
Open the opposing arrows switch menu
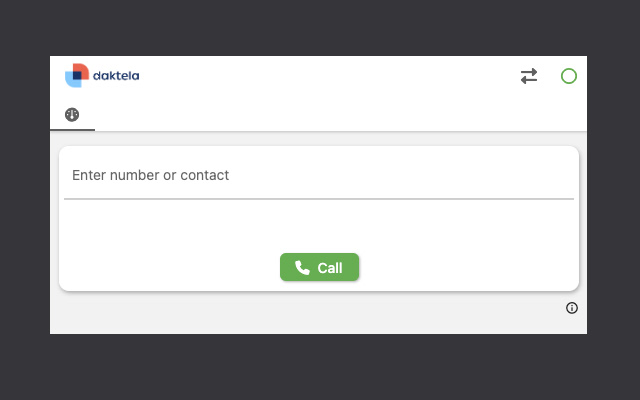click(x=529, y=76)
